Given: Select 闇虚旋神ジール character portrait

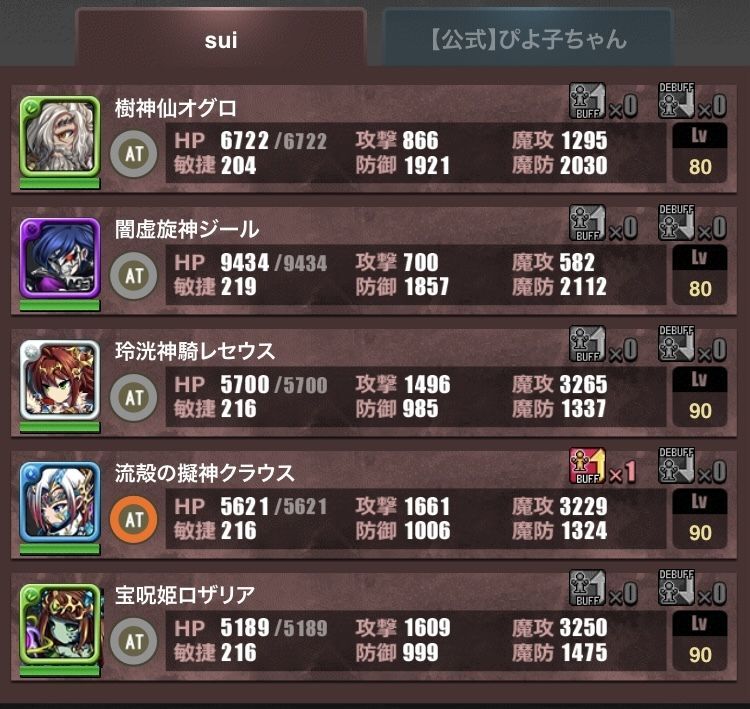Looking at the screenshot, I should coord(60,258).
